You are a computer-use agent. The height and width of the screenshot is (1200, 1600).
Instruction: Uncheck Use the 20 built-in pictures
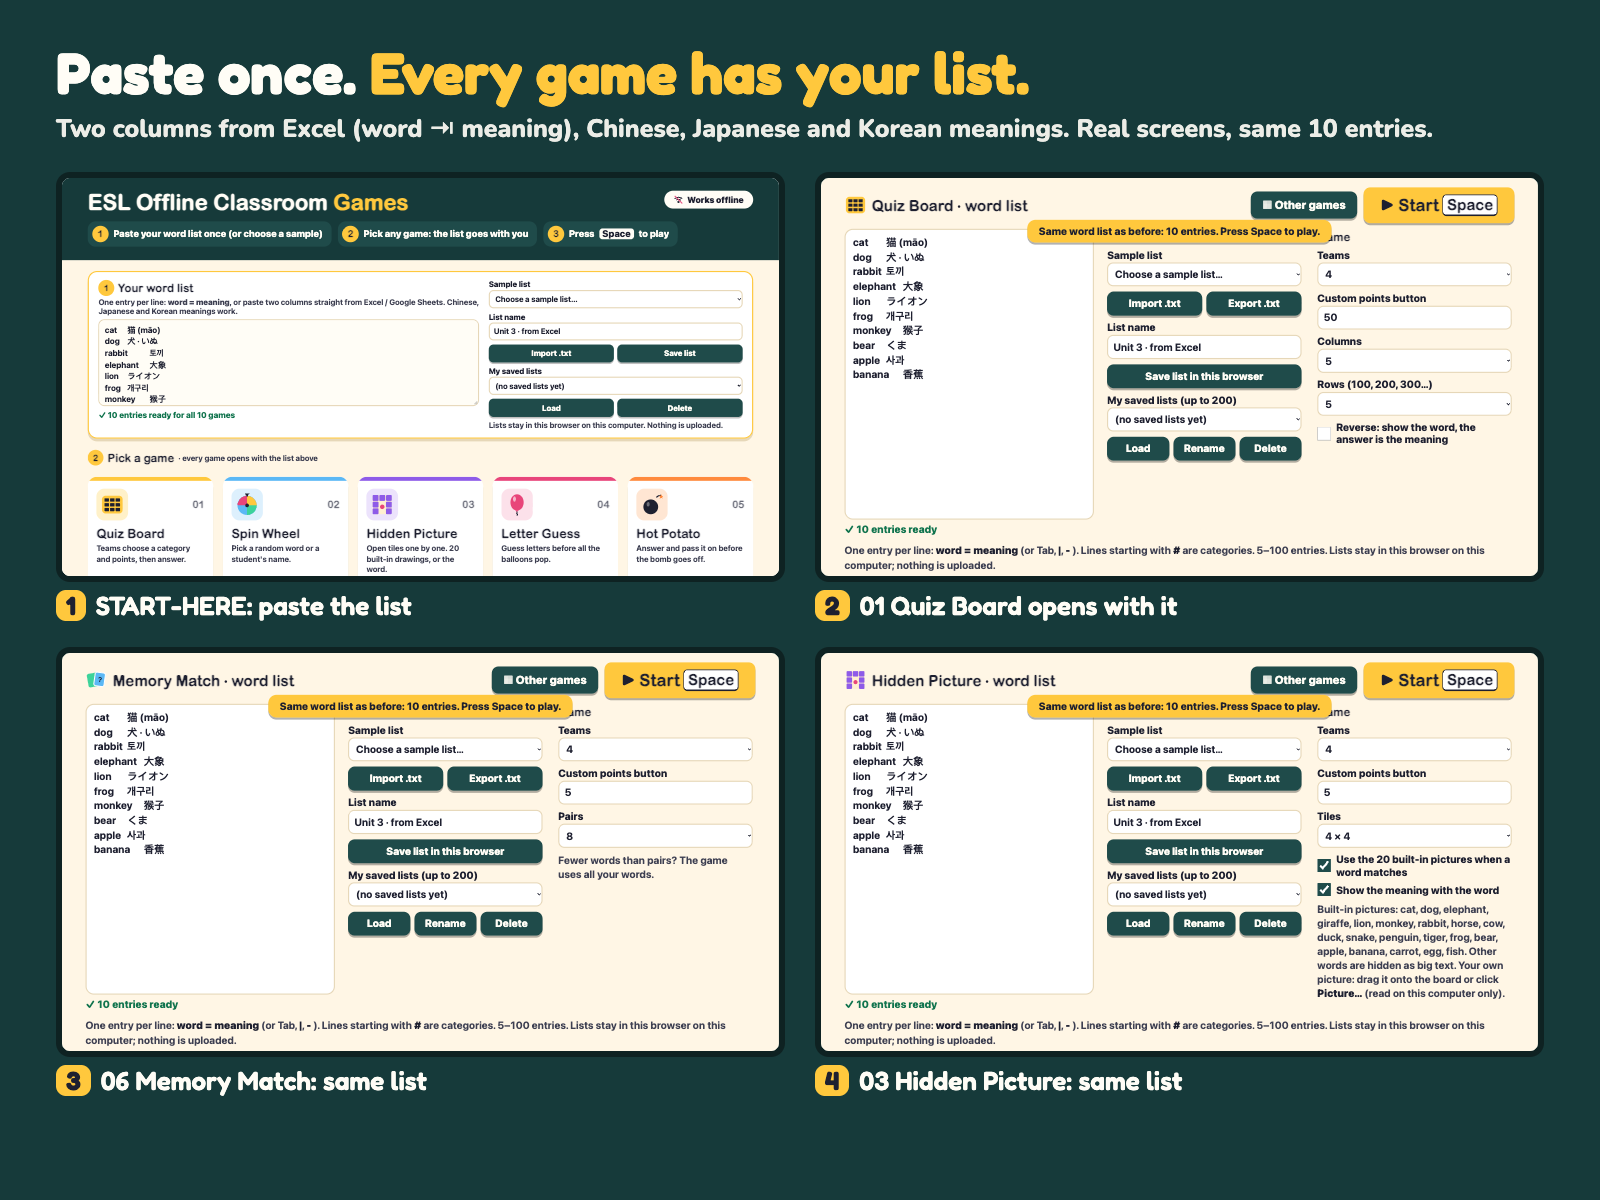[x=1324, y=865]
